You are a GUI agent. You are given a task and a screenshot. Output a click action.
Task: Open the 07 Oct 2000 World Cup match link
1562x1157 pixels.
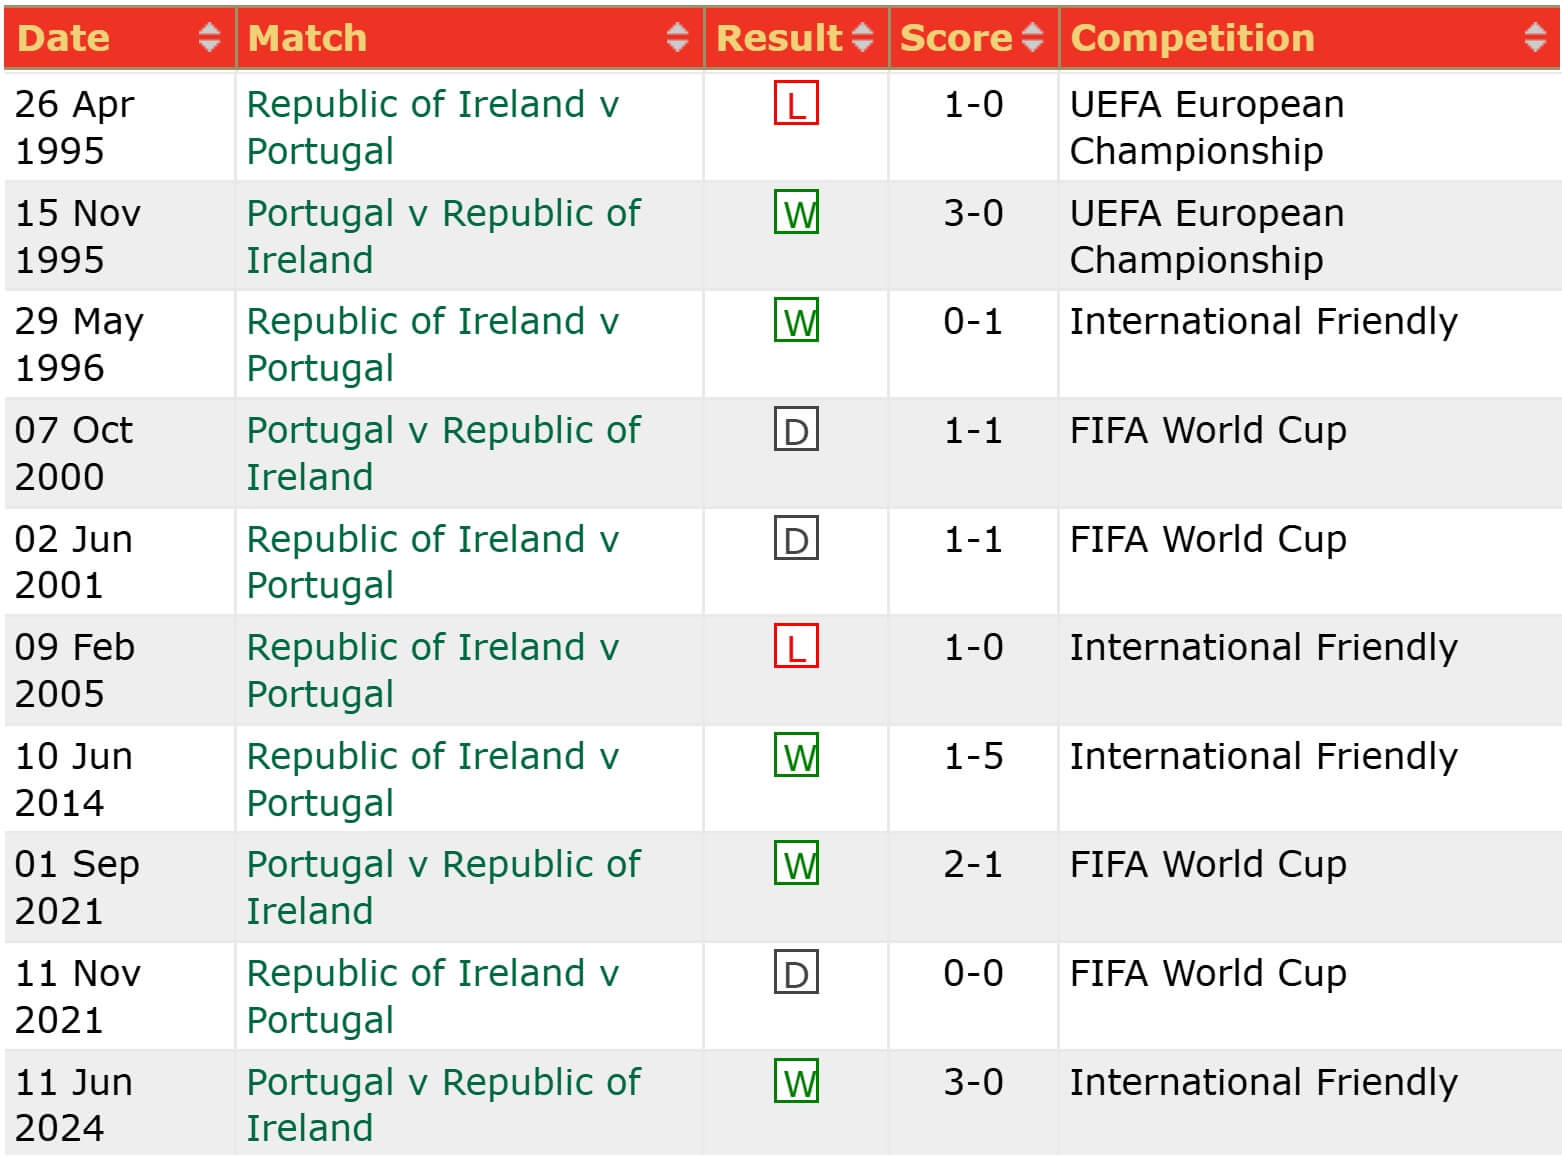pos(443,453)
